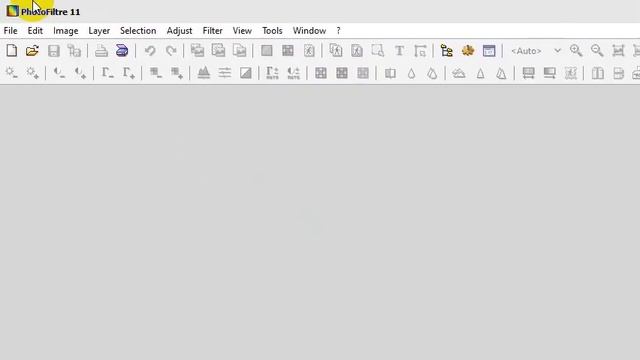Click the double triangle sharpen-more icon
Viewport: 640px width, 360px height.
501,73
